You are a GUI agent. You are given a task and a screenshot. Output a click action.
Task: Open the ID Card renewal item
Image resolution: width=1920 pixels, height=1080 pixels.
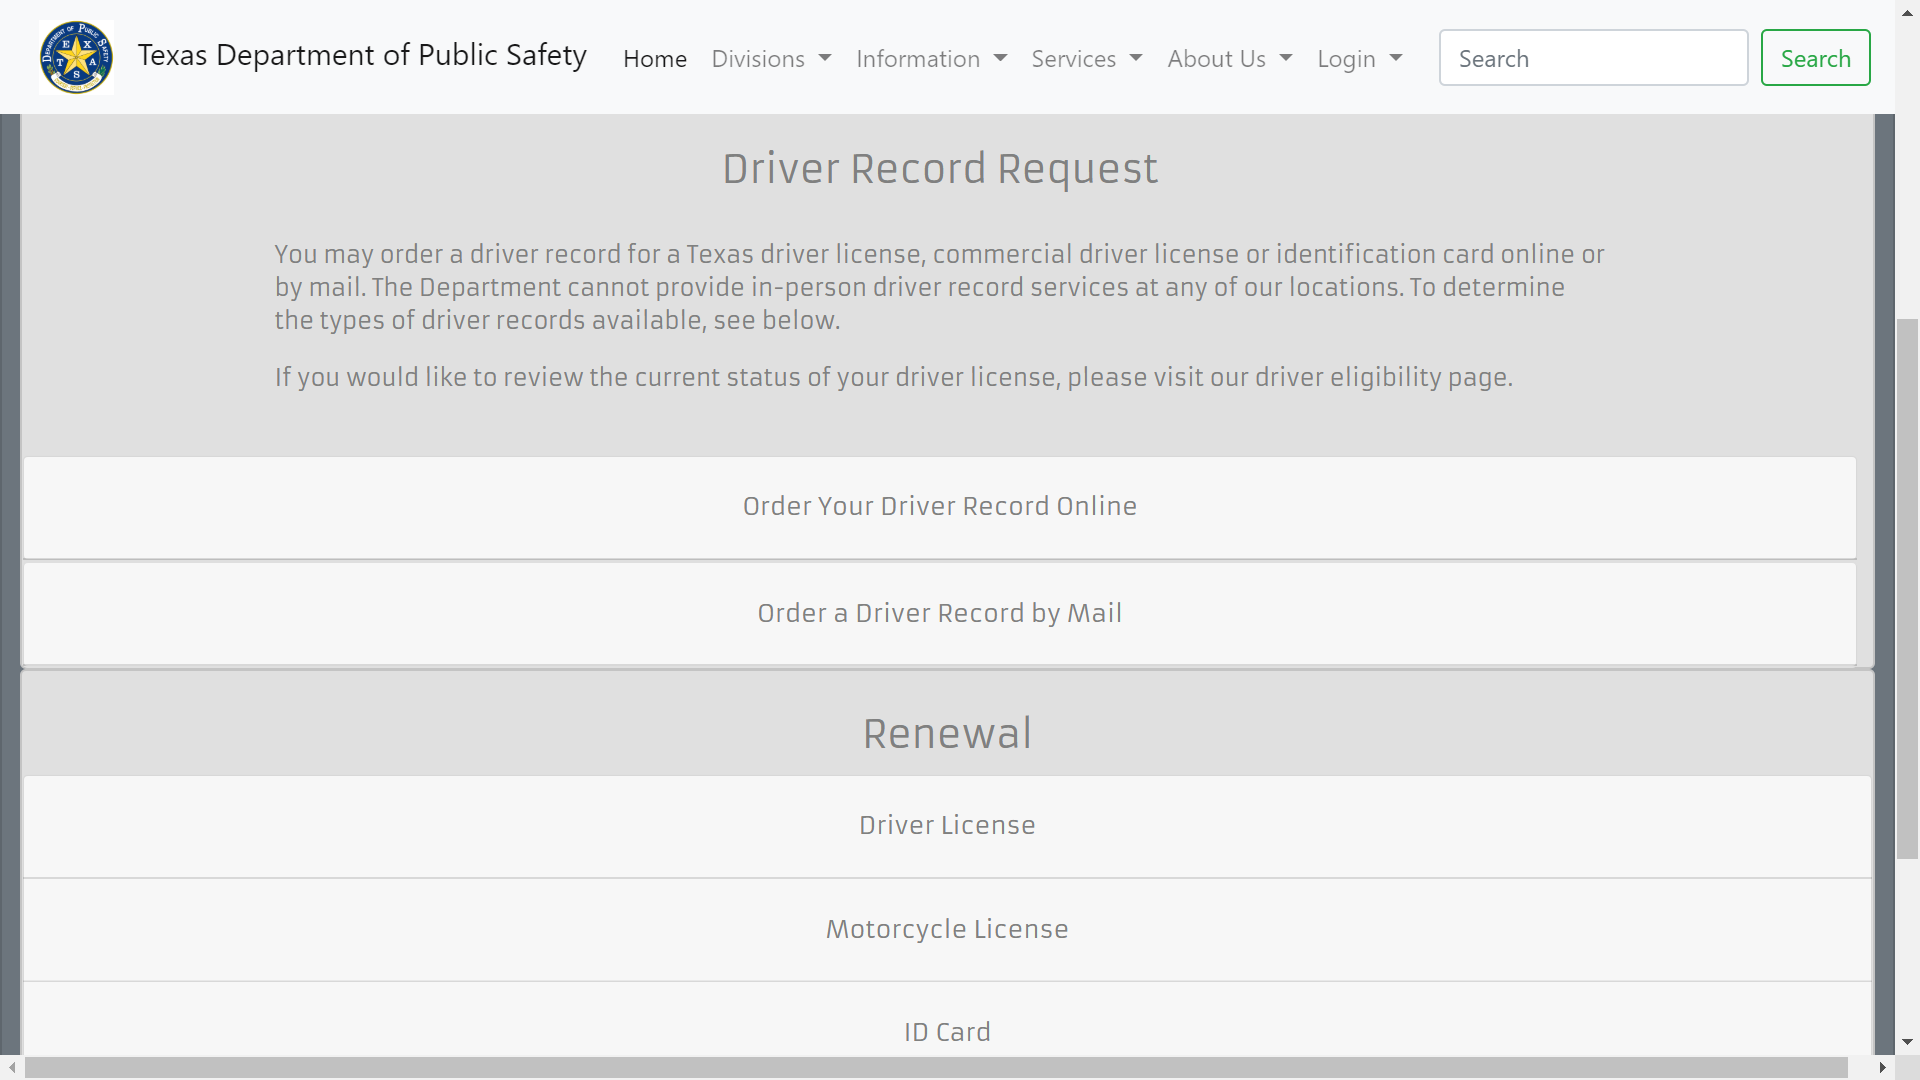[x=946, y=1031]
